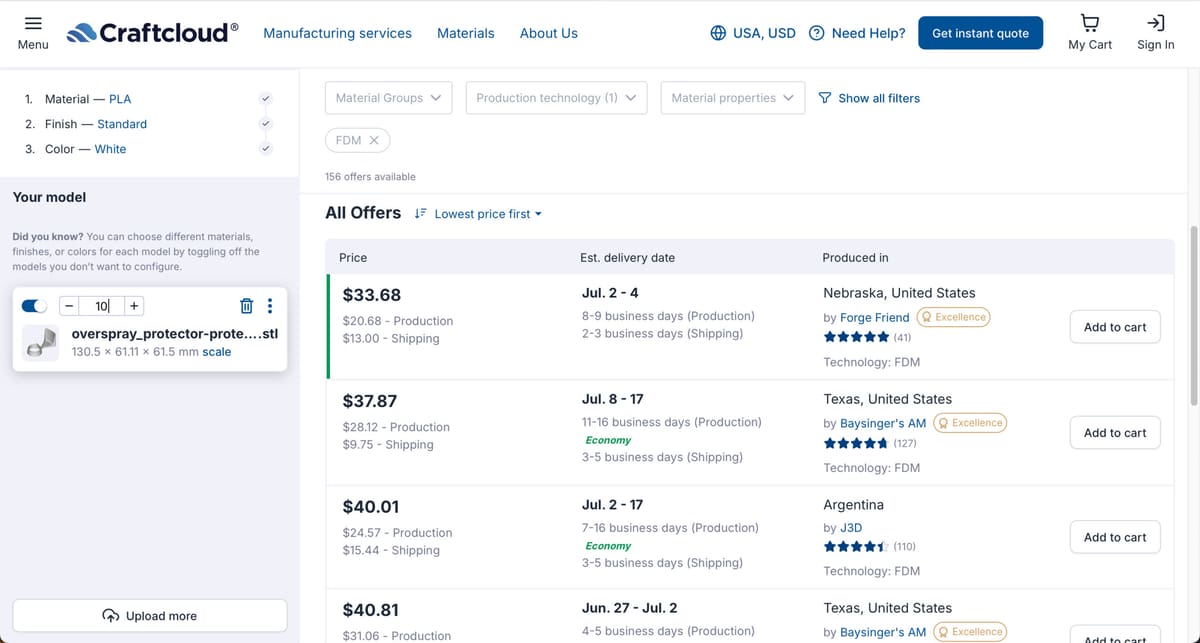Screen dimensions: 1200x643
Task: Change color by clicking White
Action: [110, 149]
